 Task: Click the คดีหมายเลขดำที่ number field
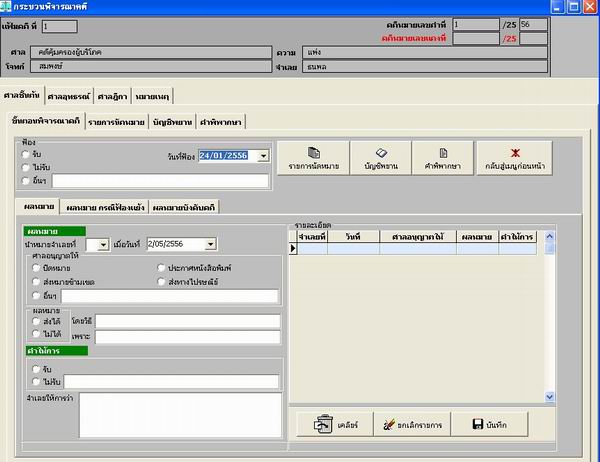476,25
